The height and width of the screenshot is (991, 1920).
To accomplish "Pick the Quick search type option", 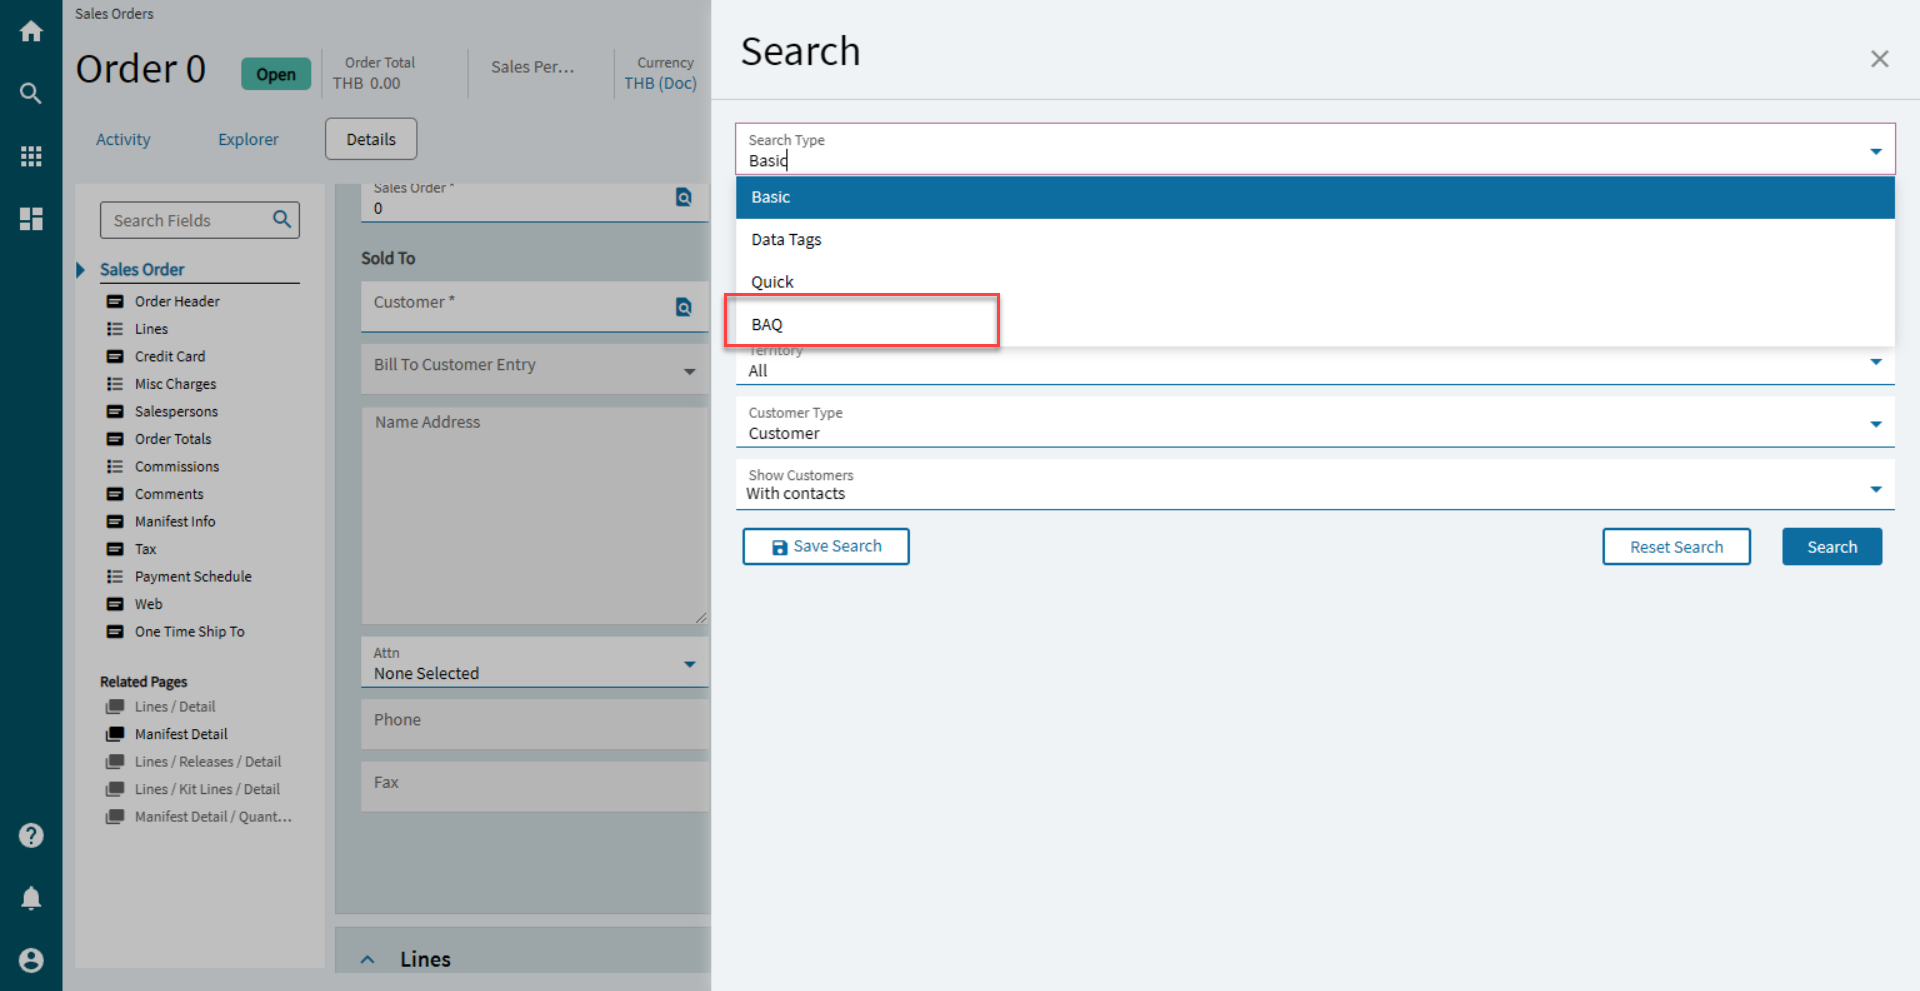I will [772, 282].
